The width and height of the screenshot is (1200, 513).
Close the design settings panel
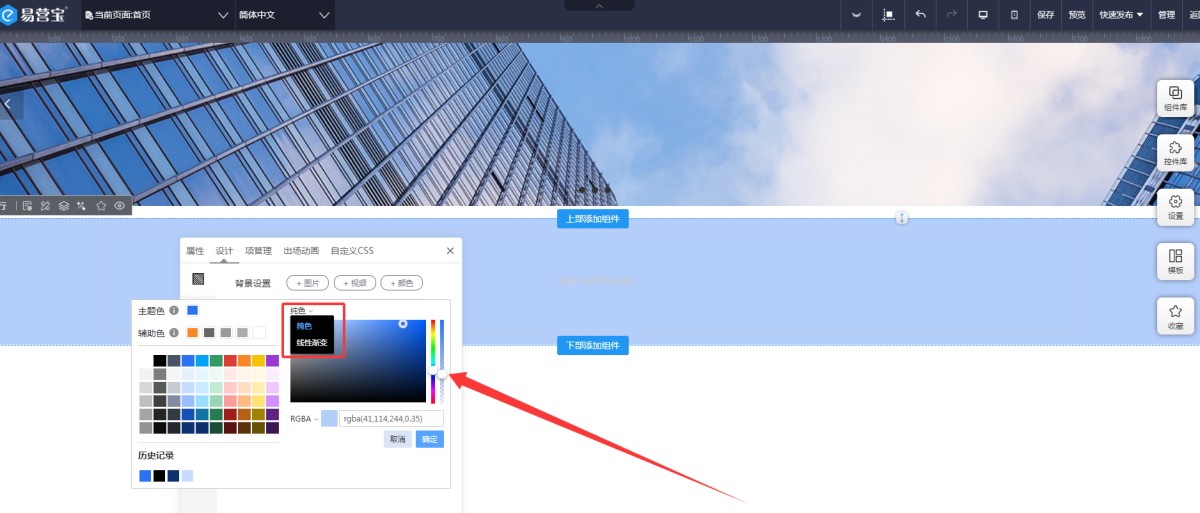pyautogui.click(x=450, y=251)
